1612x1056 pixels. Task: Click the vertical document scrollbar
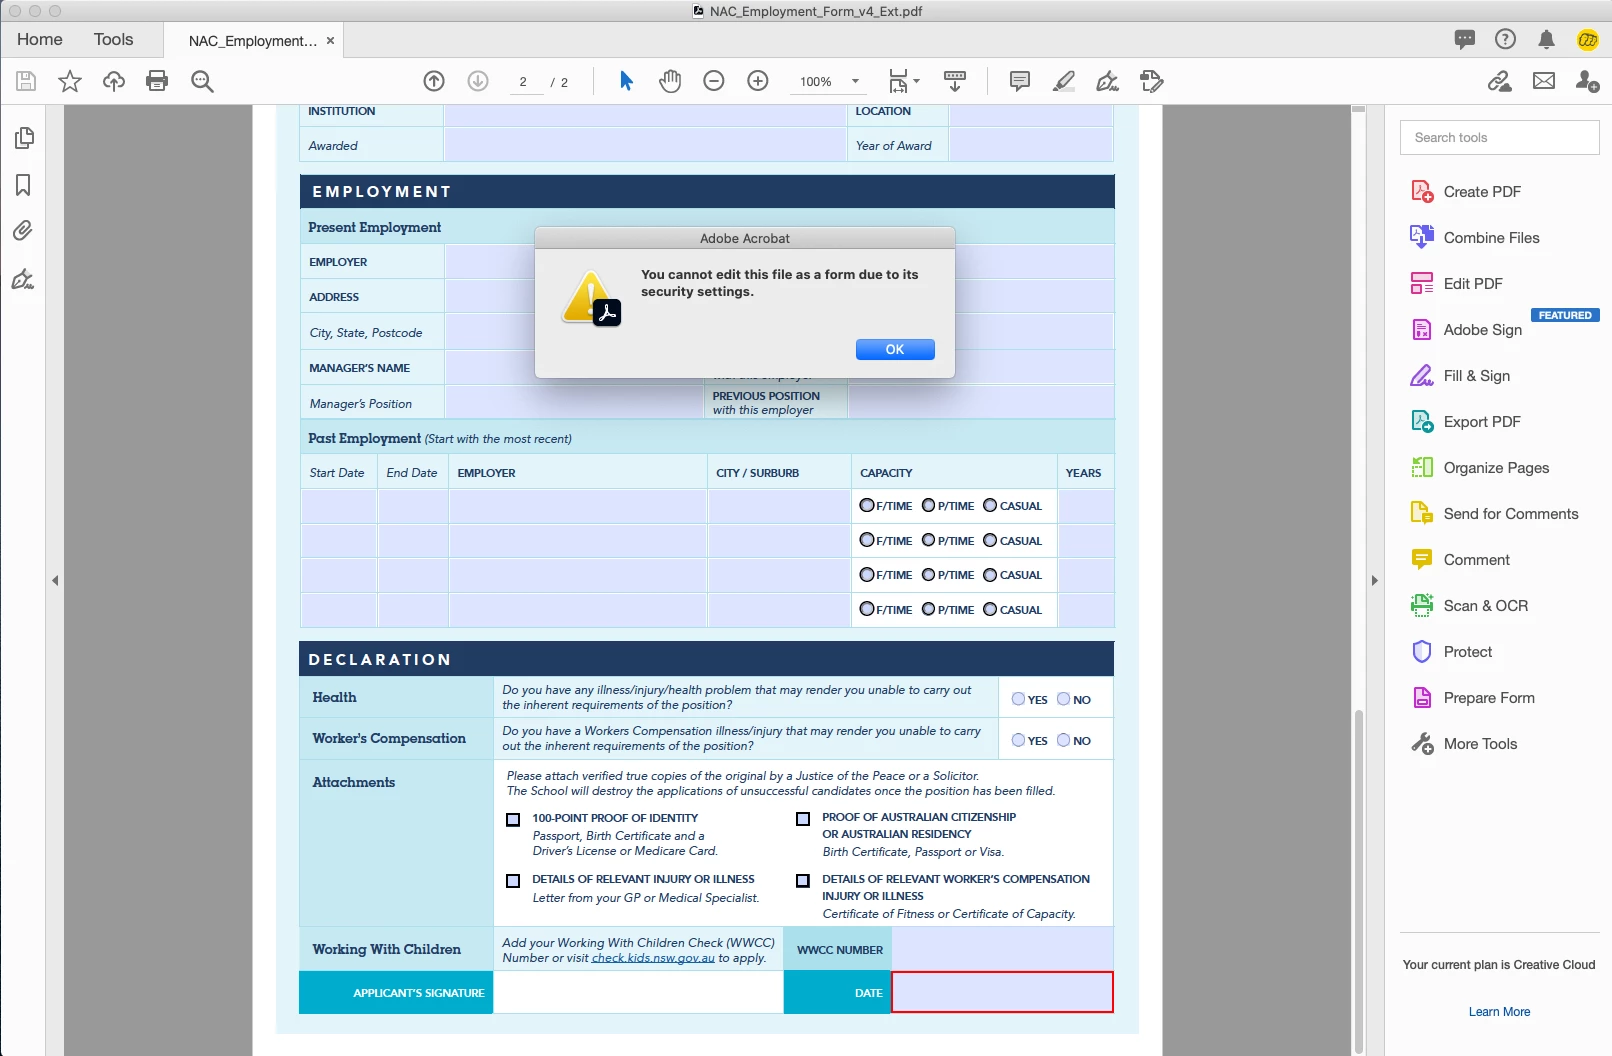coord(1358,880)
